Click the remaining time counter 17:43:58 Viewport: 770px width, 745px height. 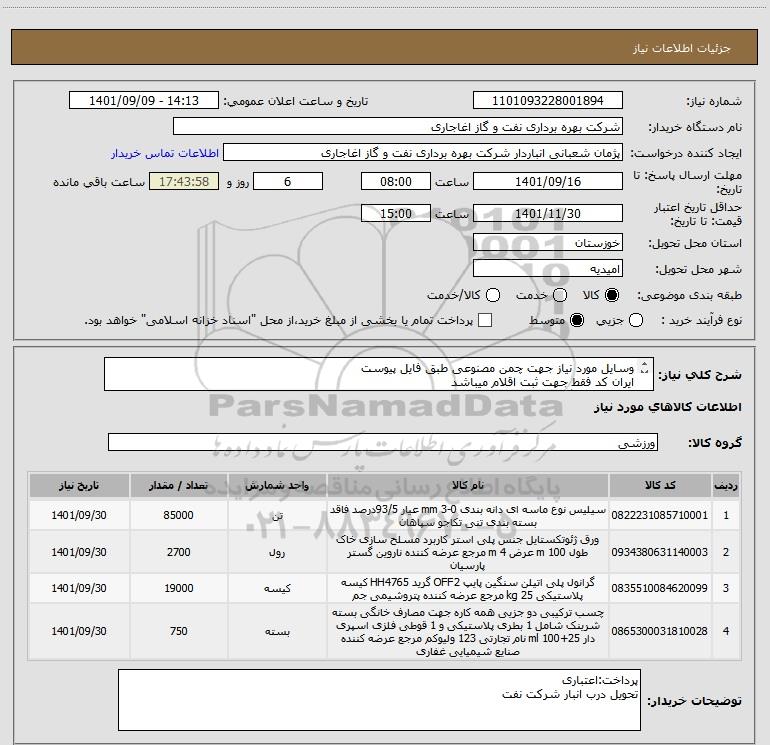[184, 181]
